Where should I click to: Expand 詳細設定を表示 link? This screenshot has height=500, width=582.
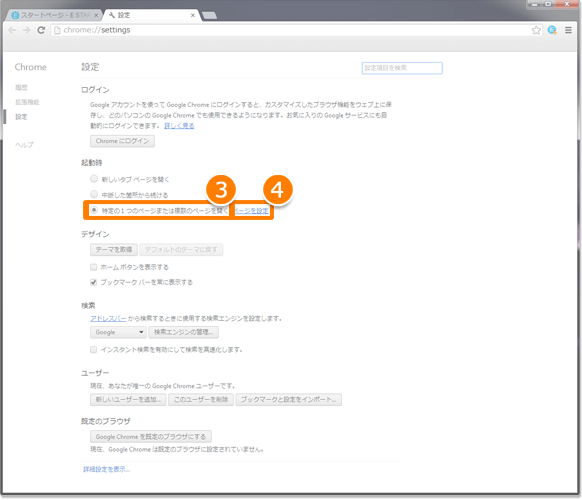tap(107, 469)
